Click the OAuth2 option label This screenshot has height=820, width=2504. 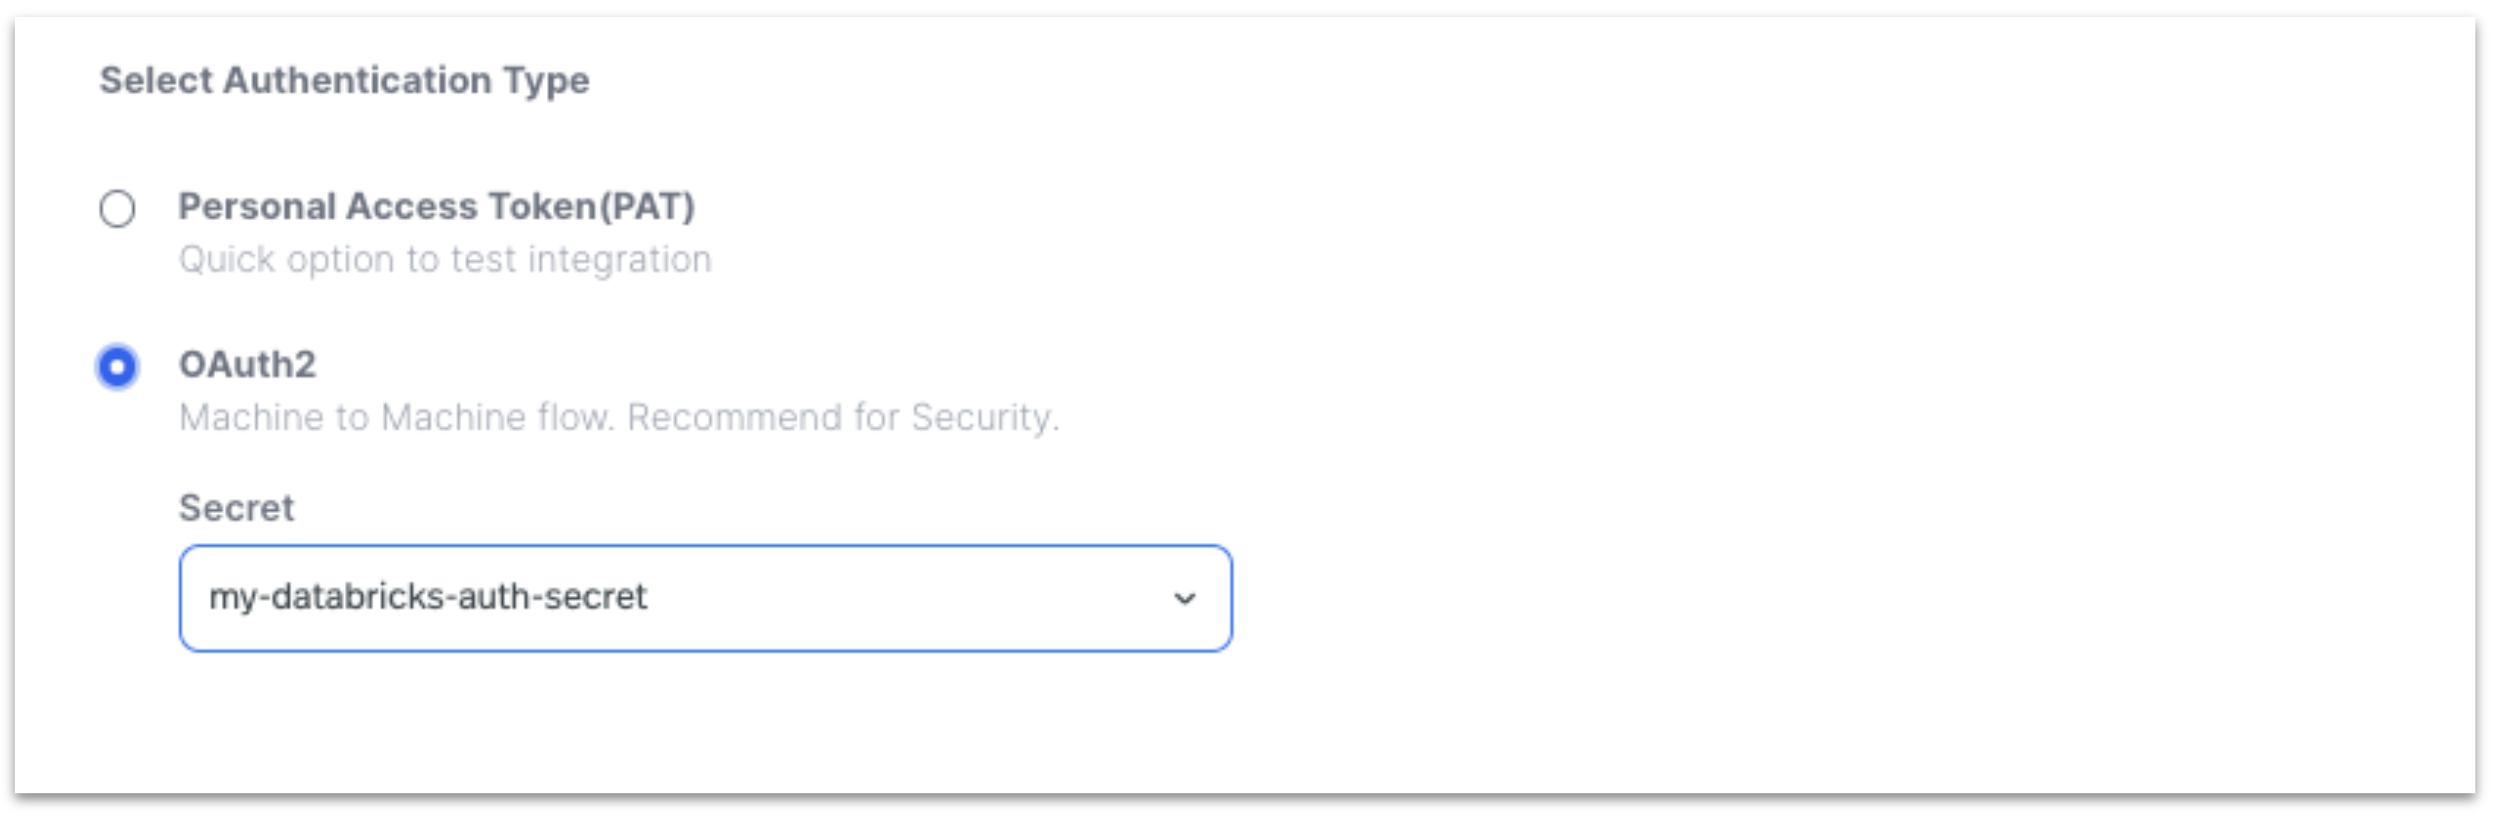247,364
